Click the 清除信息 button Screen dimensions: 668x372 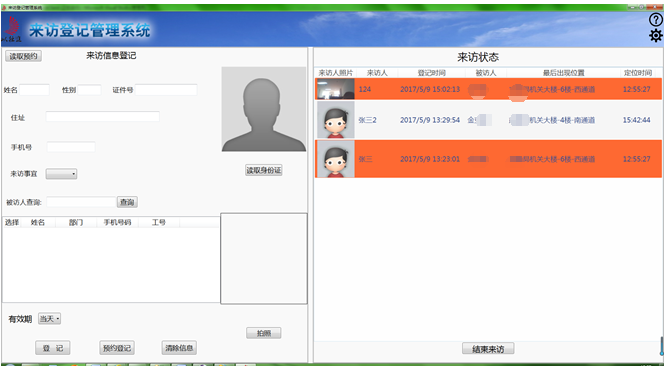pyautogui.click(x=179, y=348)
